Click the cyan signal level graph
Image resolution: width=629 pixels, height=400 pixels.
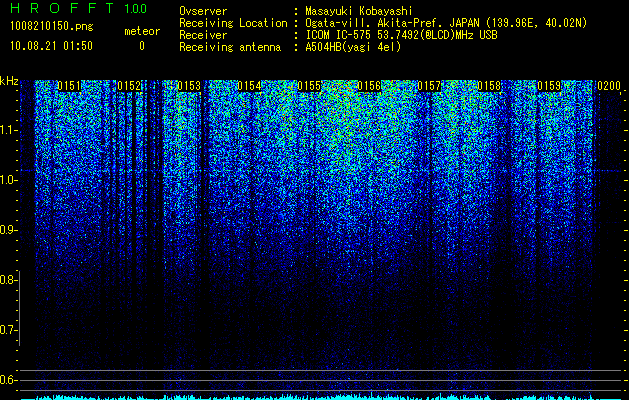321,397
